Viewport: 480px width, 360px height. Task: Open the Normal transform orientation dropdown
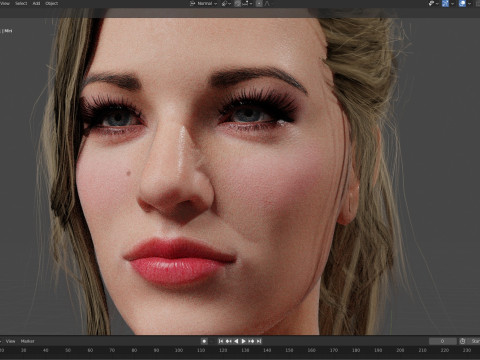(204, 3)
